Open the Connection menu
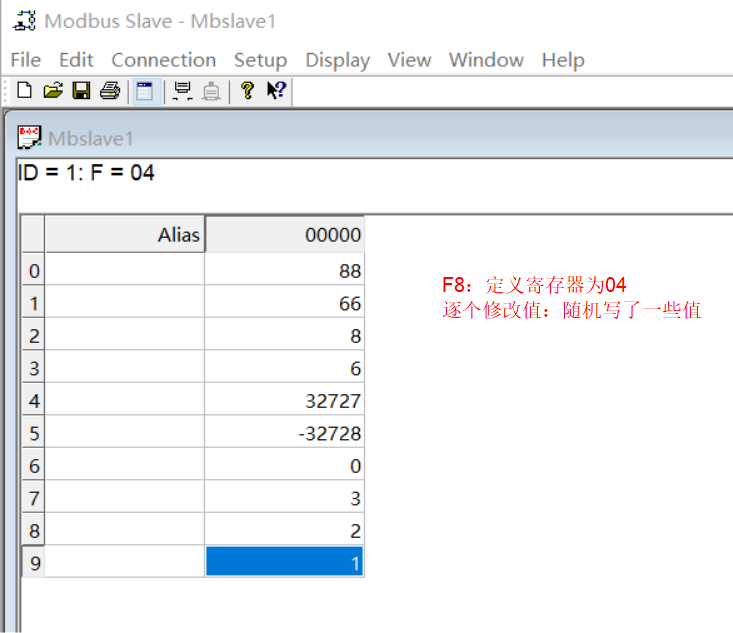The width and height of the screenshot is (733, 633). pyautogui.click(x=164, y=60)
